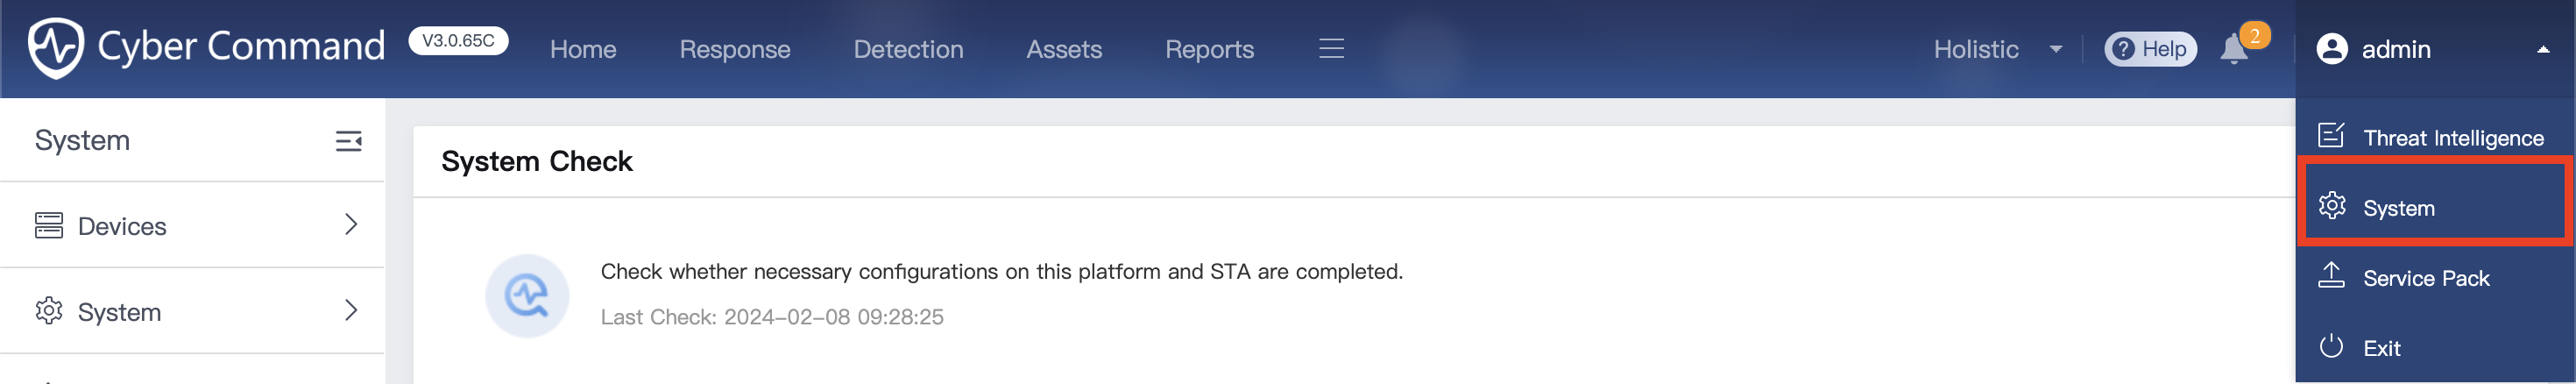Click the Service Pack upload icon
2576x384 pixels.
[x=2331, y=276]
